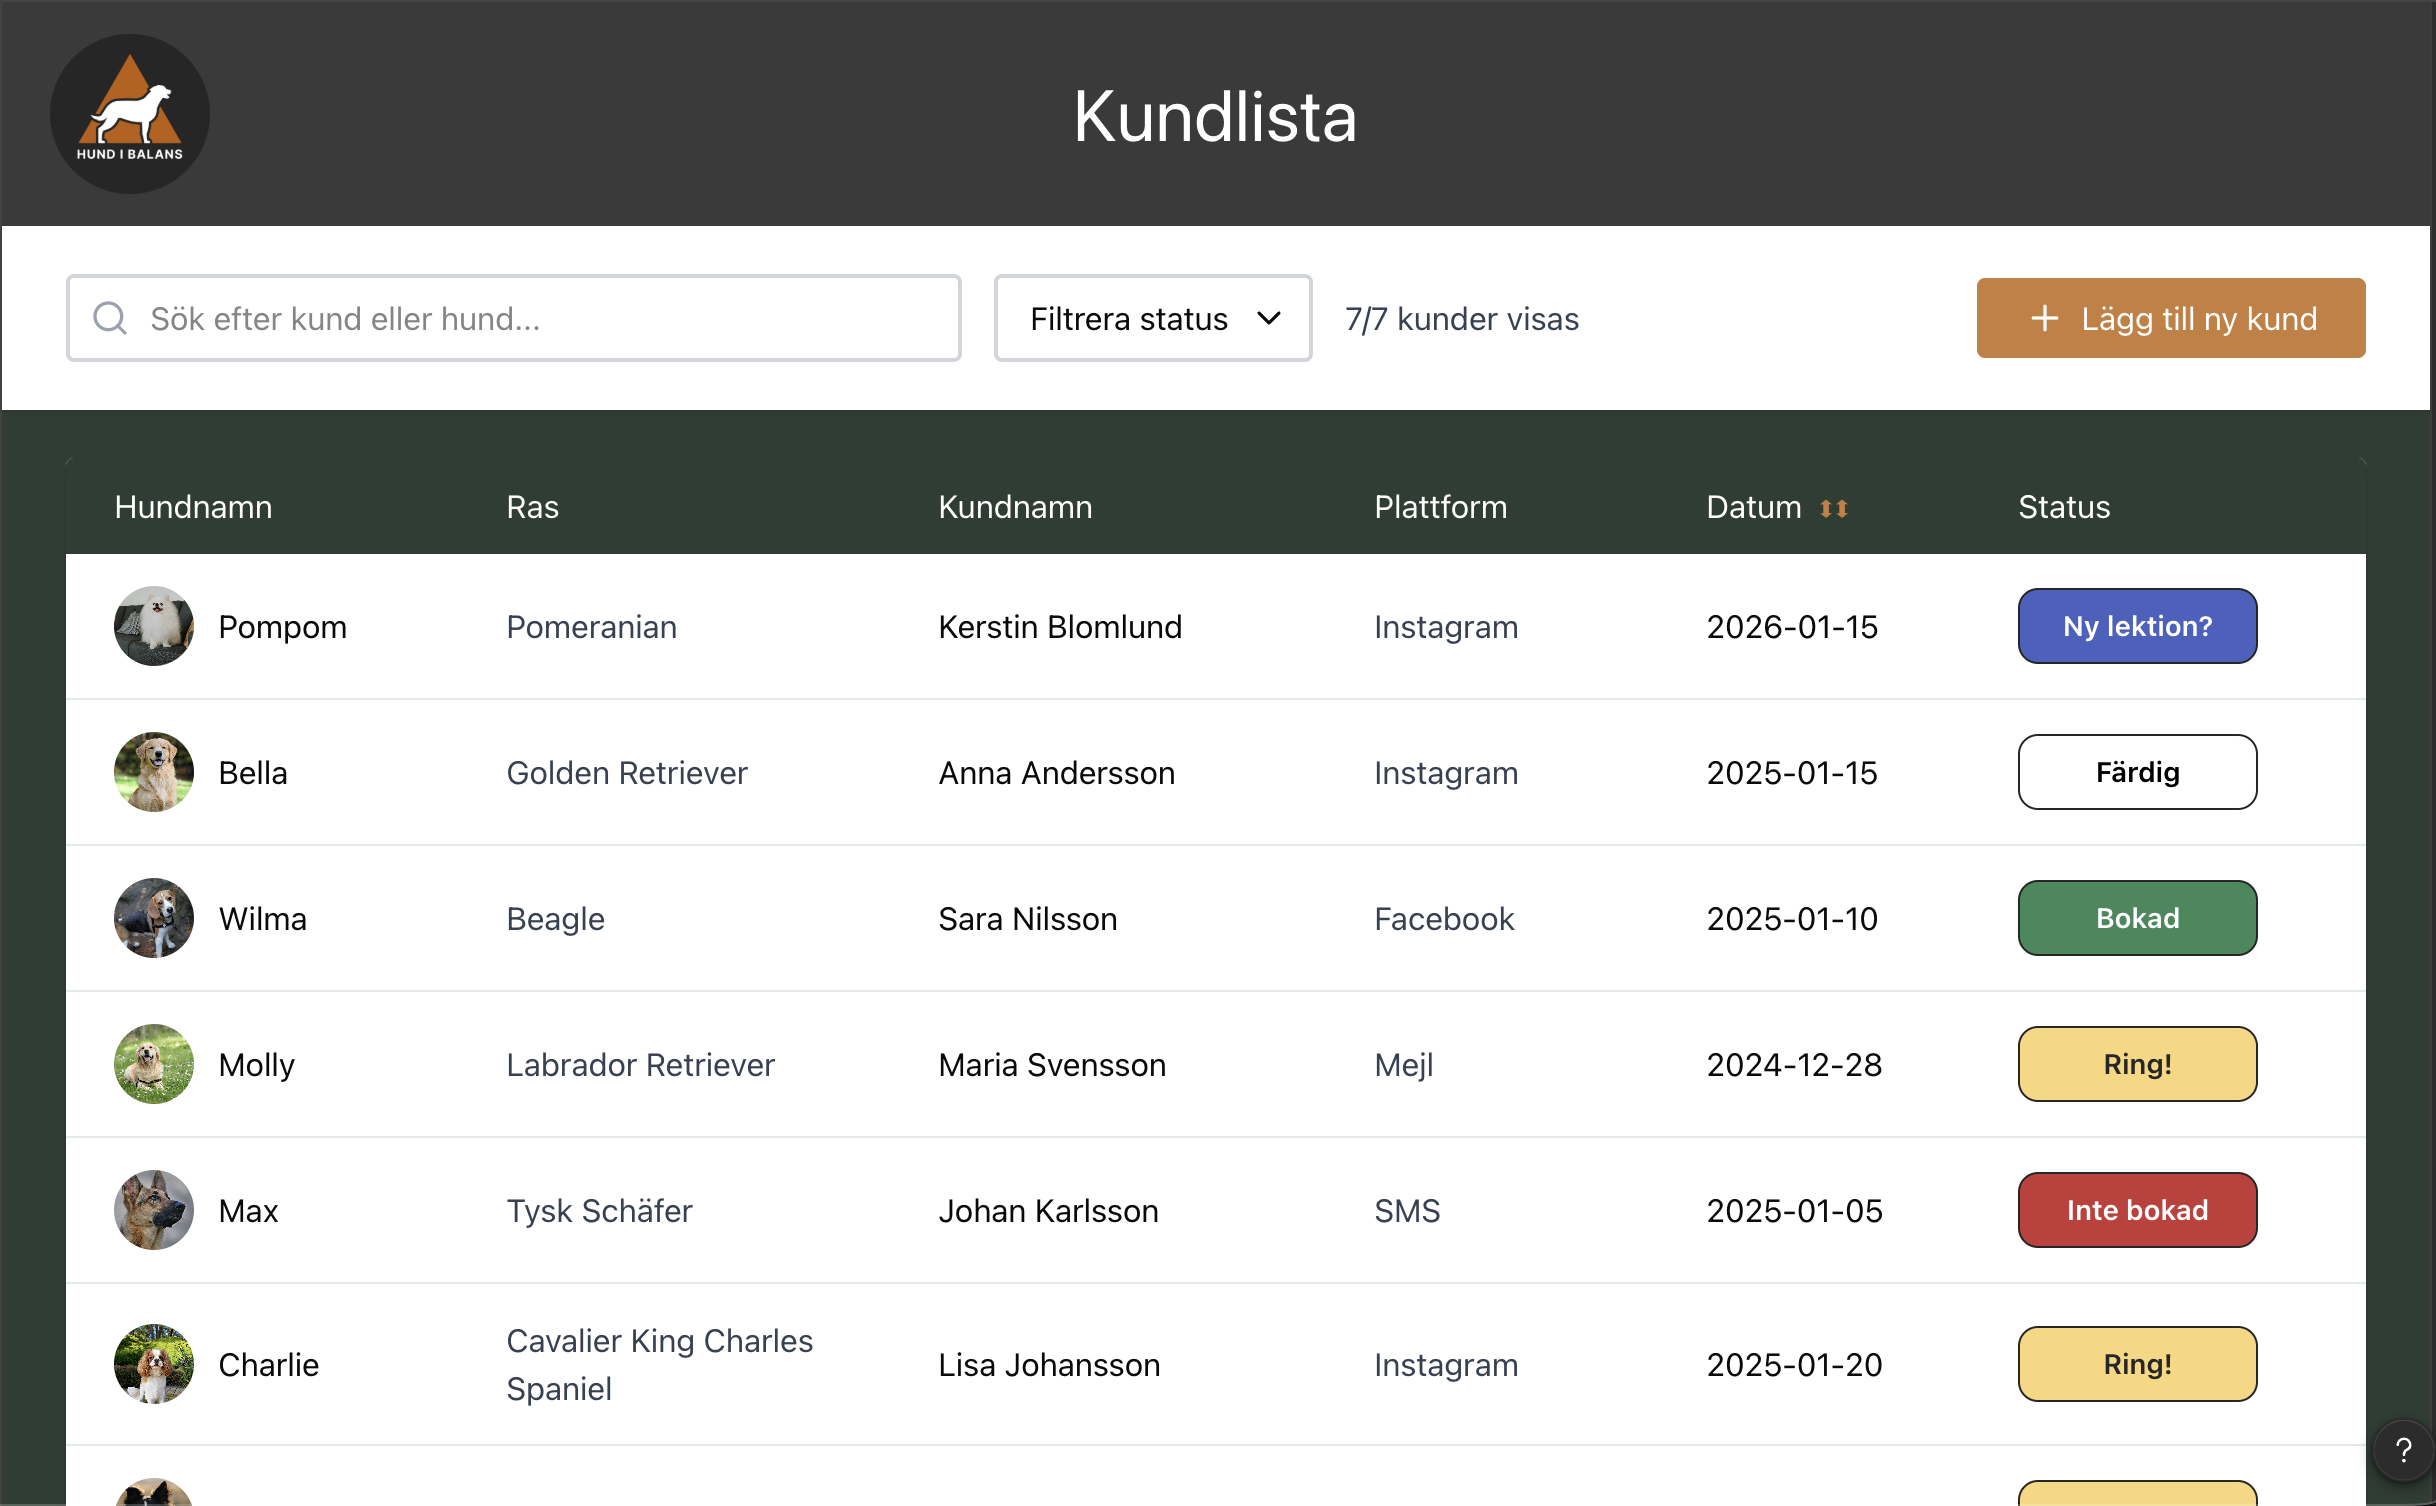Image resolution: width=2436 pixels, height=1506 pixels.
Task: Click the Hund i Balans logo
Action: (x=130, y=114)
